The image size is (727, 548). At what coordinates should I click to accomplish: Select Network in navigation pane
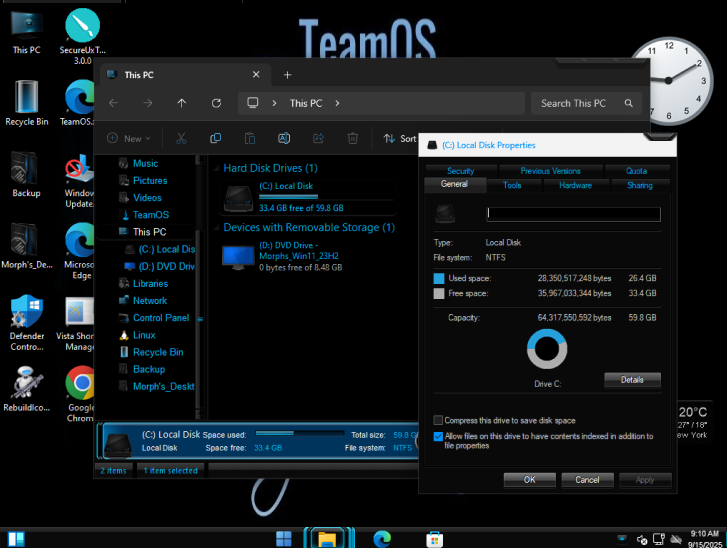(x=150, y=301)
